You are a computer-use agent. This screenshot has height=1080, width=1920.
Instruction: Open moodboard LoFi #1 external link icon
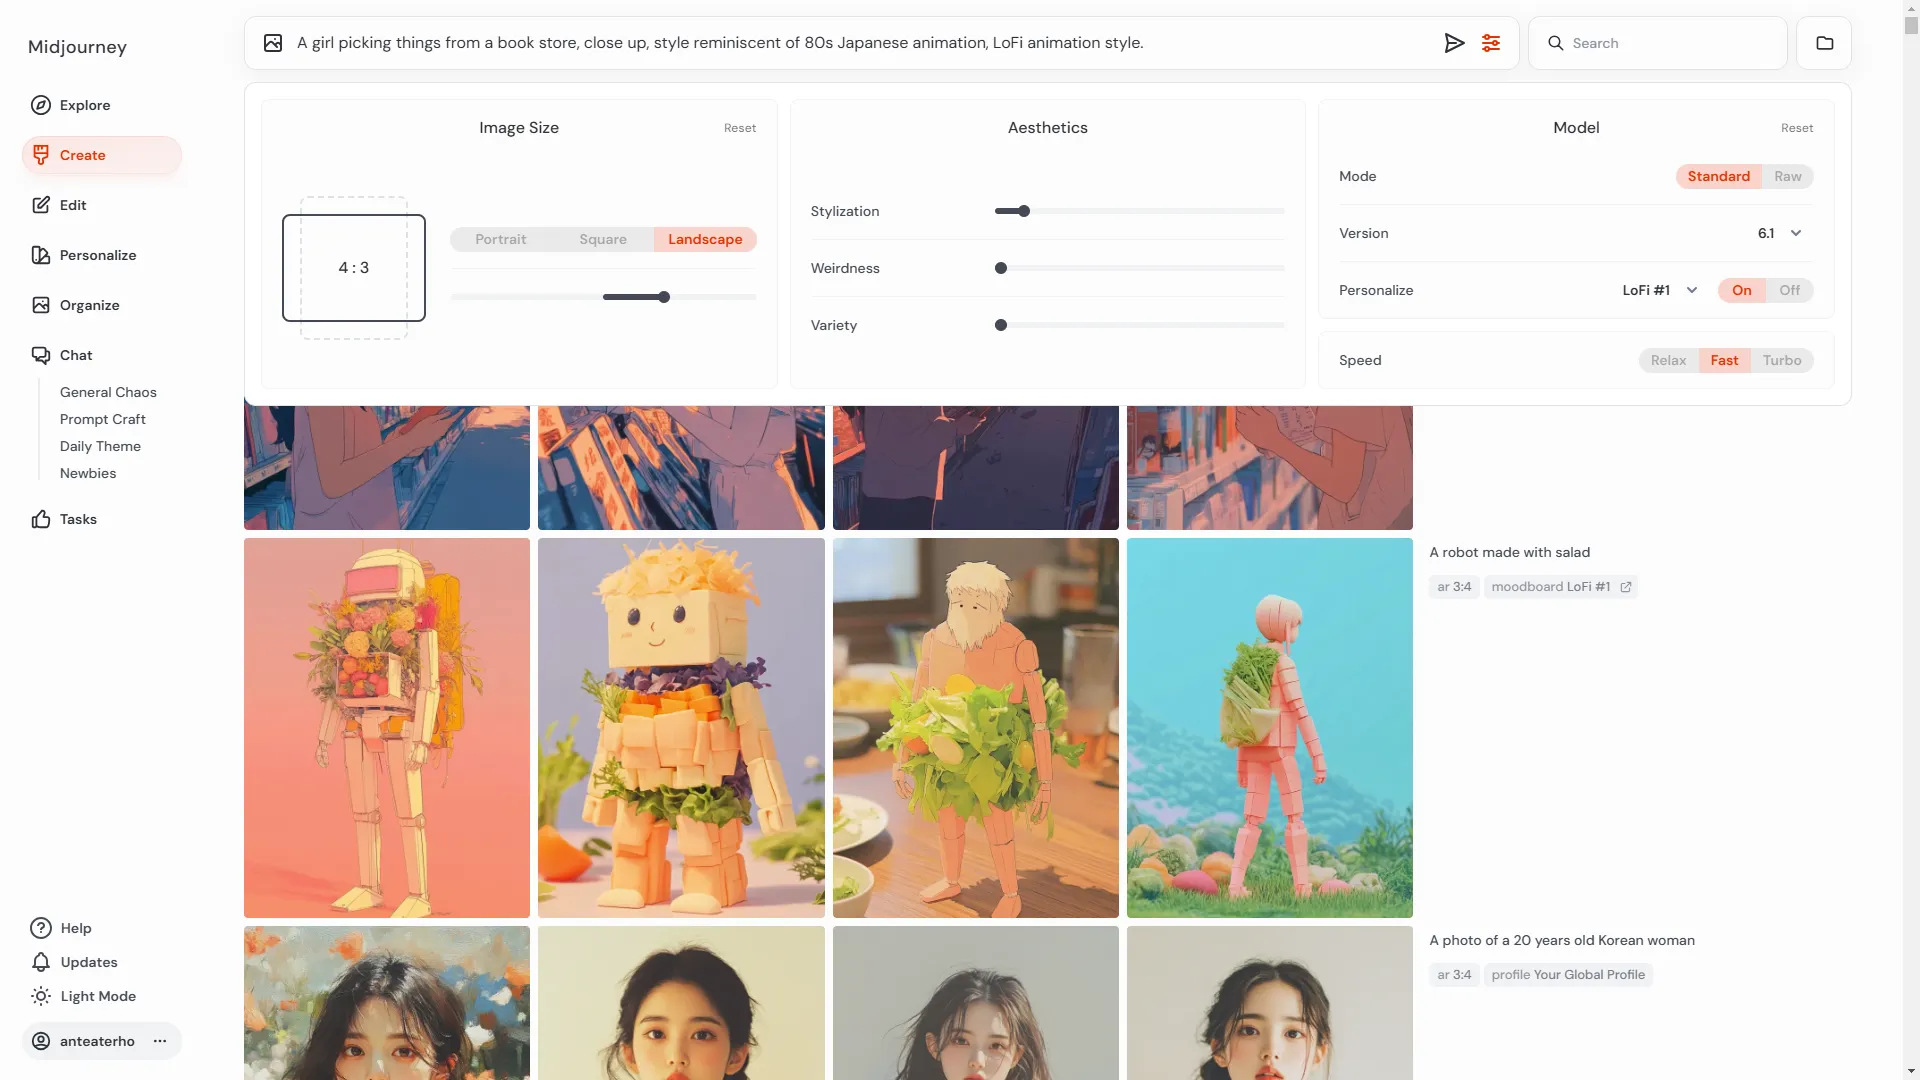pyautogui.click(x=1626, y=587)
